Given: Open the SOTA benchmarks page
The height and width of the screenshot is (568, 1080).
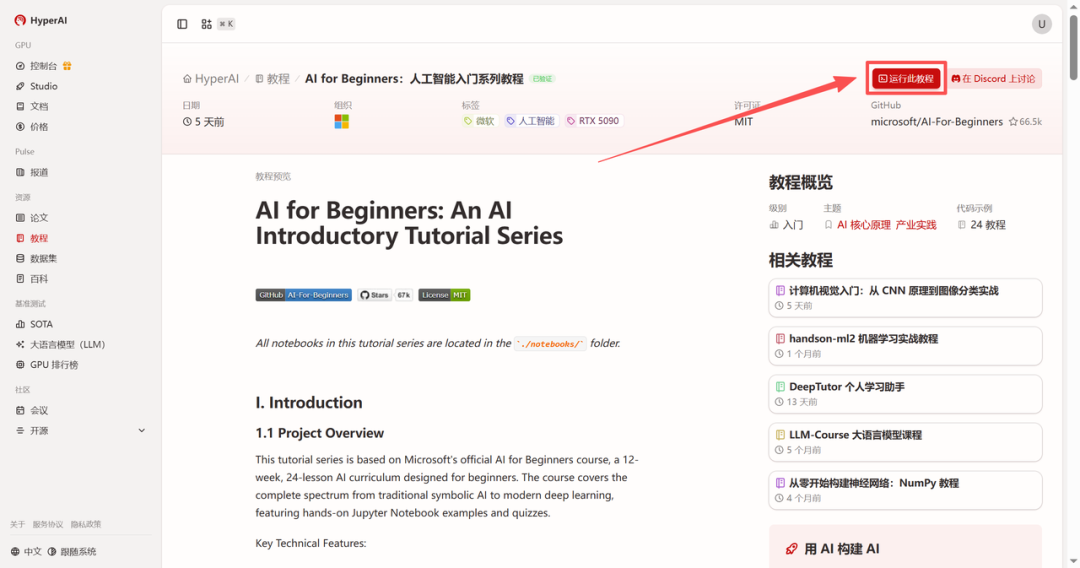Looking at the screenshot, I should click(x=34, y=324).
